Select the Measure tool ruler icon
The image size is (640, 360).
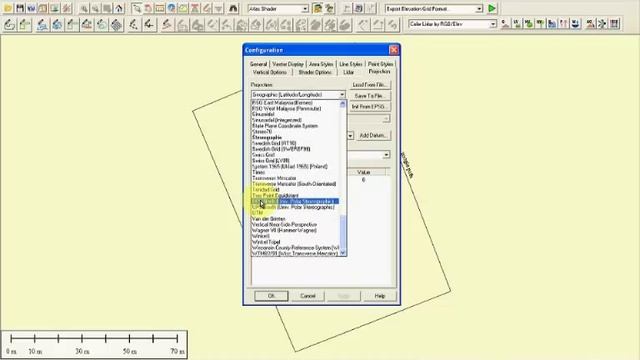click(x=160, y=8)
